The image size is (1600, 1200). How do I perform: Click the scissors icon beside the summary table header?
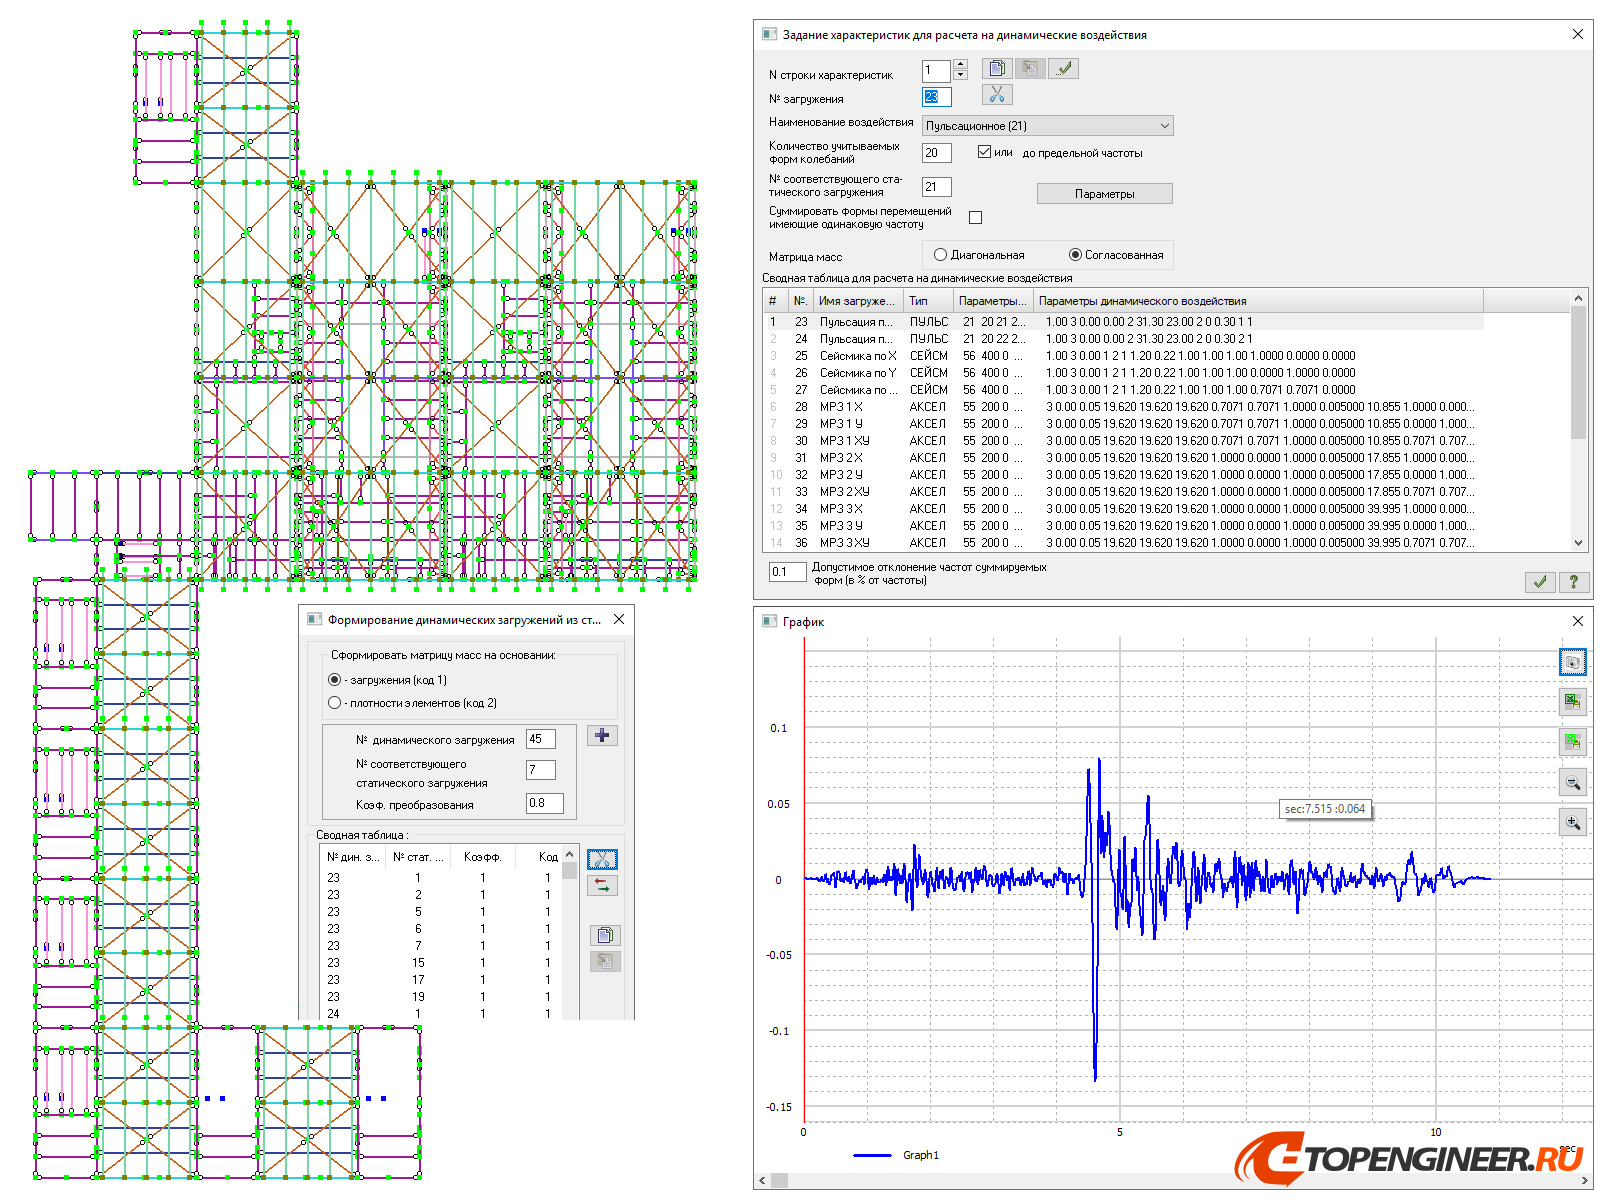(x=602, y=860)
